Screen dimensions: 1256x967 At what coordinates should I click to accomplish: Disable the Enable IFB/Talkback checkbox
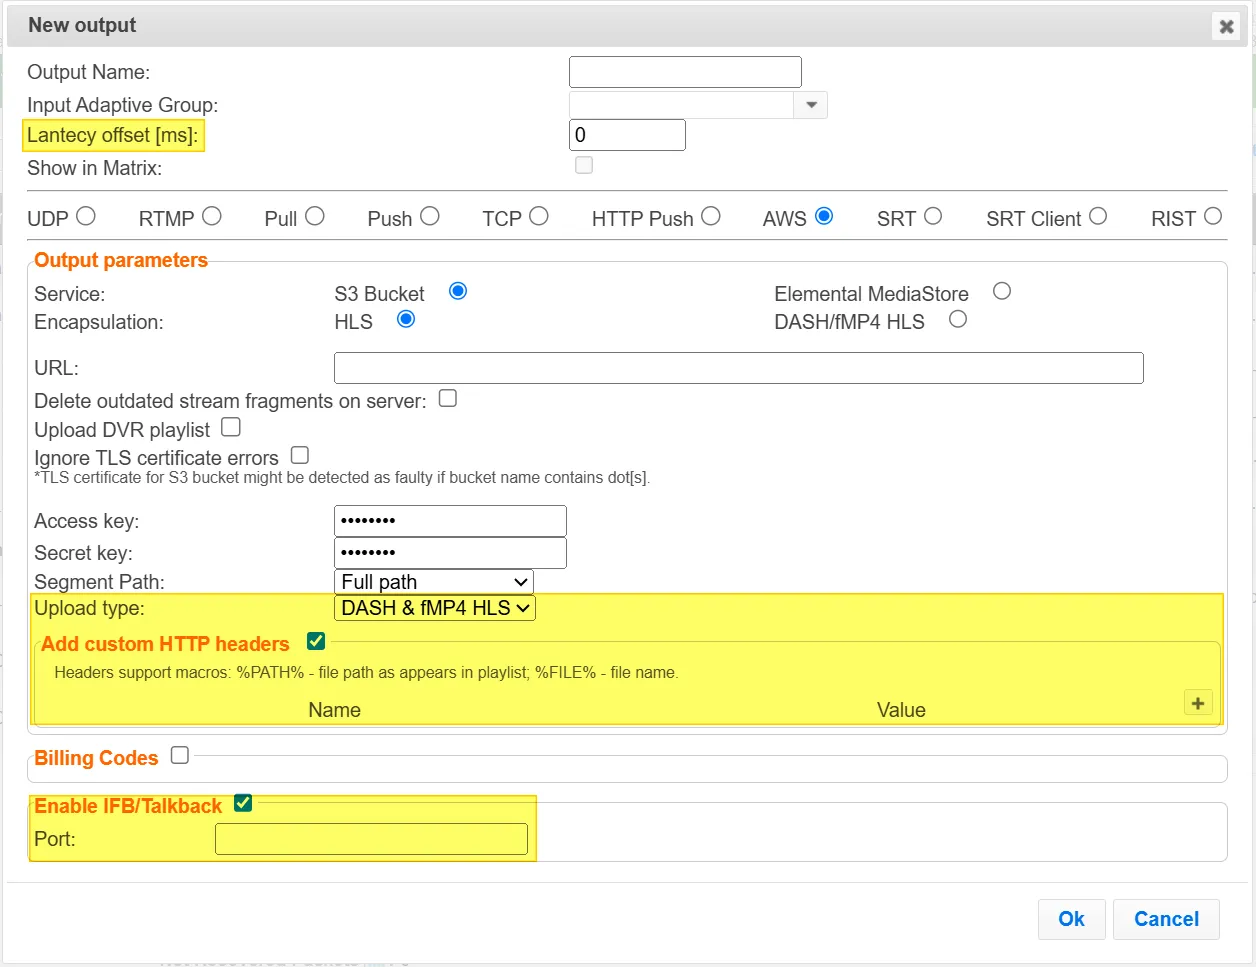pos(243,803)
